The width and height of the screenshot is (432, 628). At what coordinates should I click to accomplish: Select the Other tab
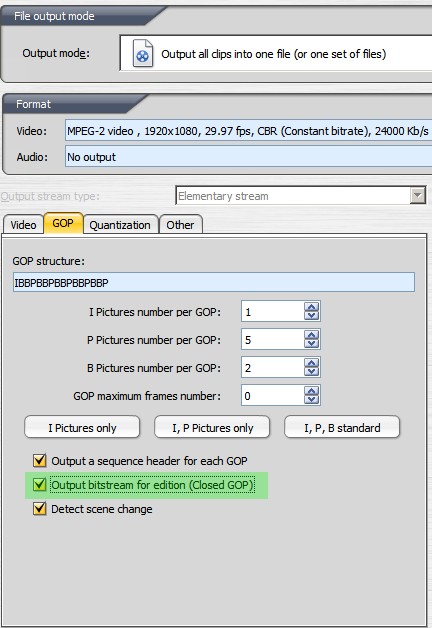(181, 225)
